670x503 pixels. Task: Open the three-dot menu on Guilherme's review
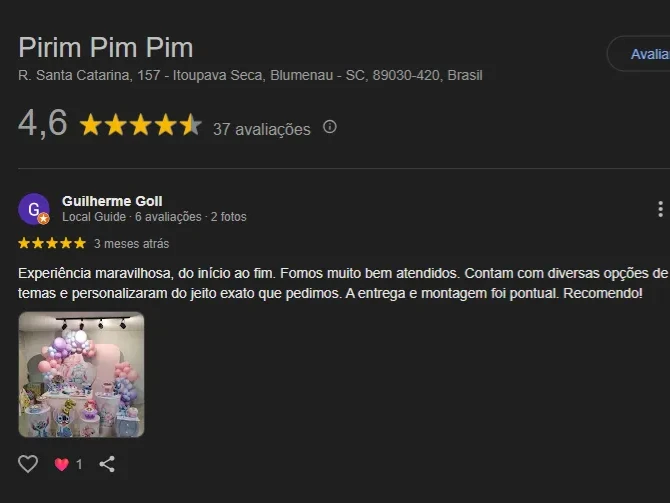660,209
